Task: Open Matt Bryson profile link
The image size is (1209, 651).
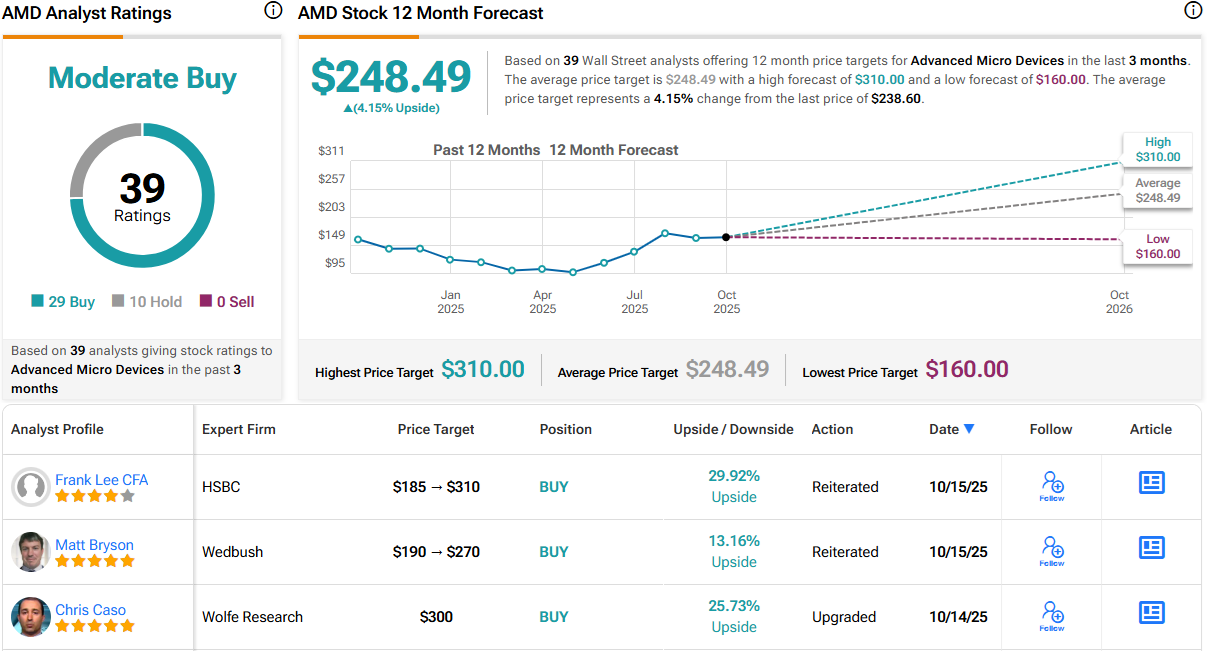Action: pyautogui.click(x=94, y=545)
